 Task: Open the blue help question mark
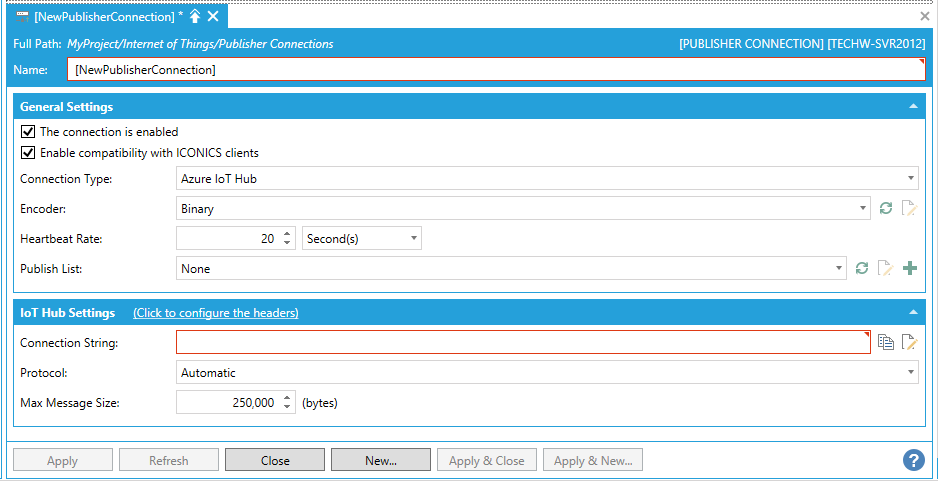[x=912, y=460]
